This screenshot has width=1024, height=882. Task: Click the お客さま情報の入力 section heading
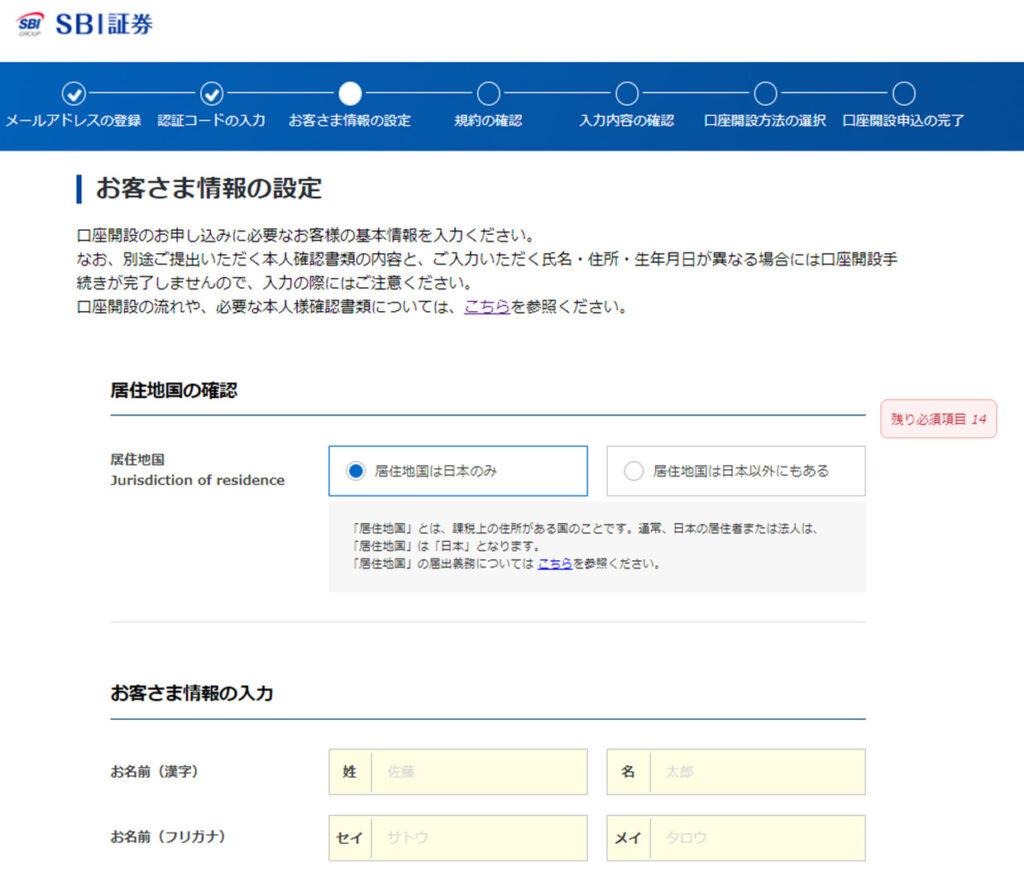pyautogui.click(x=192, y=693)
